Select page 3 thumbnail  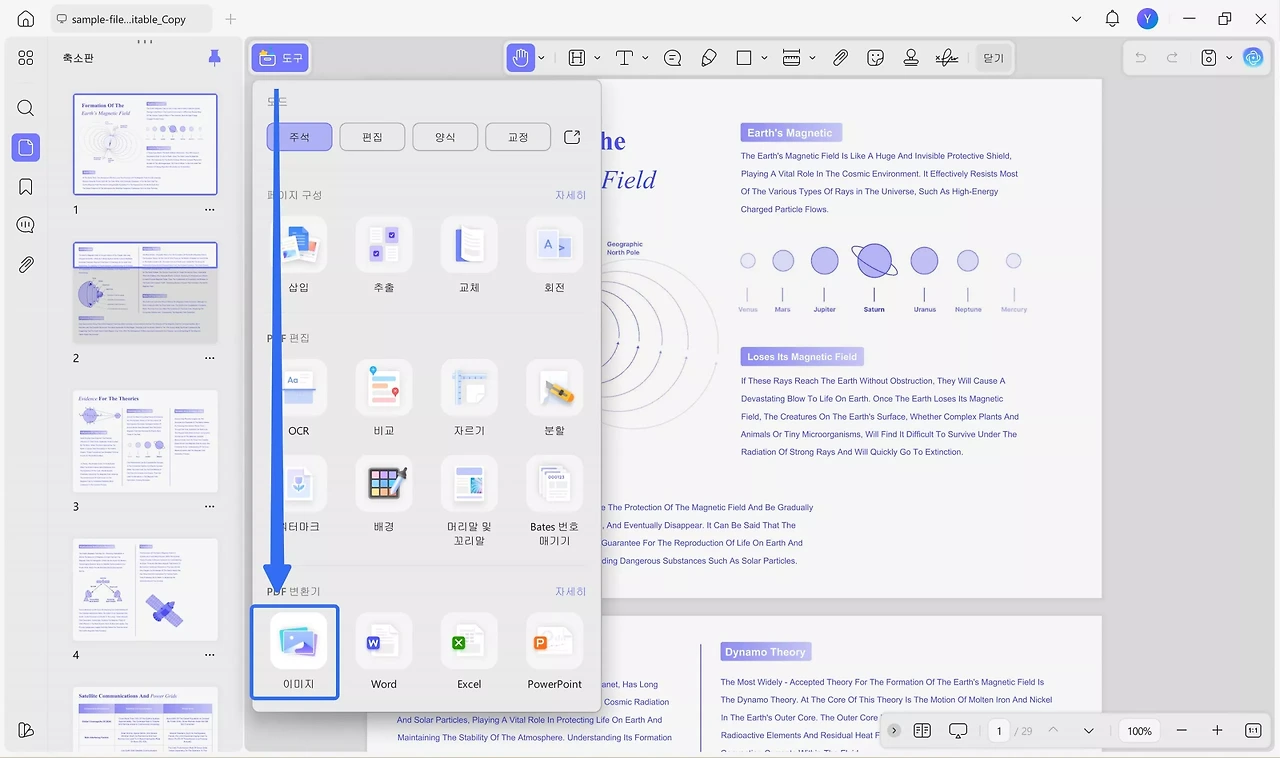pos(145,441)
